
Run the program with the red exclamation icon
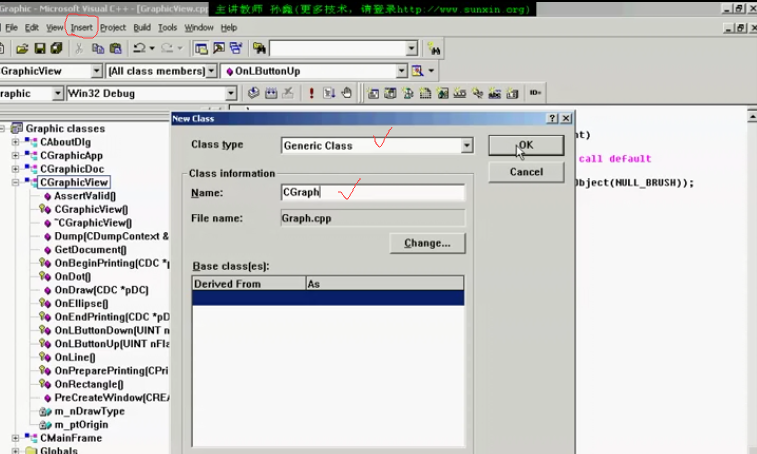(x=311, y=93)
